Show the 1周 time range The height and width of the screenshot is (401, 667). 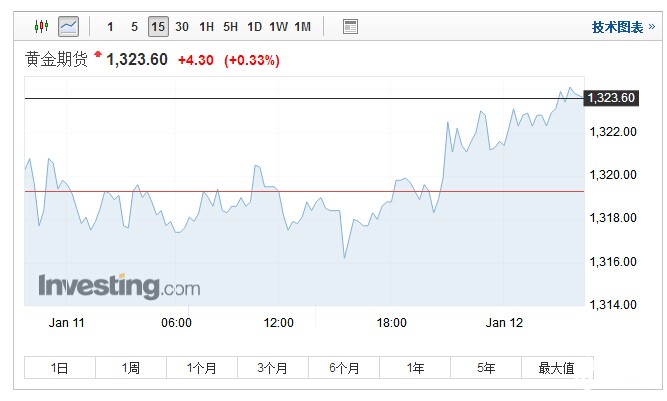click(131, 368)
